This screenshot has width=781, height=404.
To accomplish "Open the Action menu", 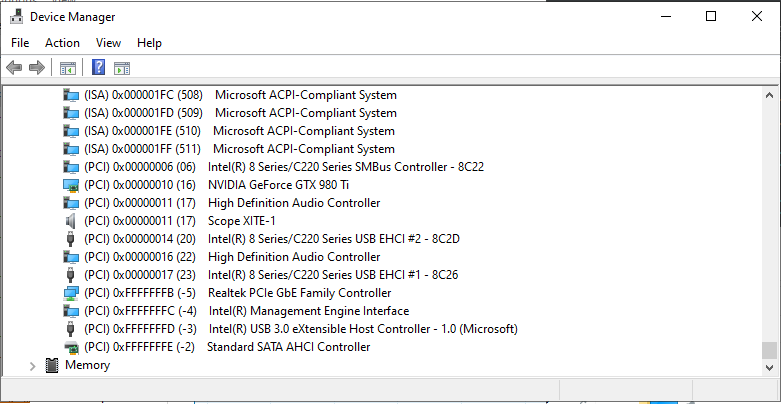I will pyautogui.click(x=62, y=43).
